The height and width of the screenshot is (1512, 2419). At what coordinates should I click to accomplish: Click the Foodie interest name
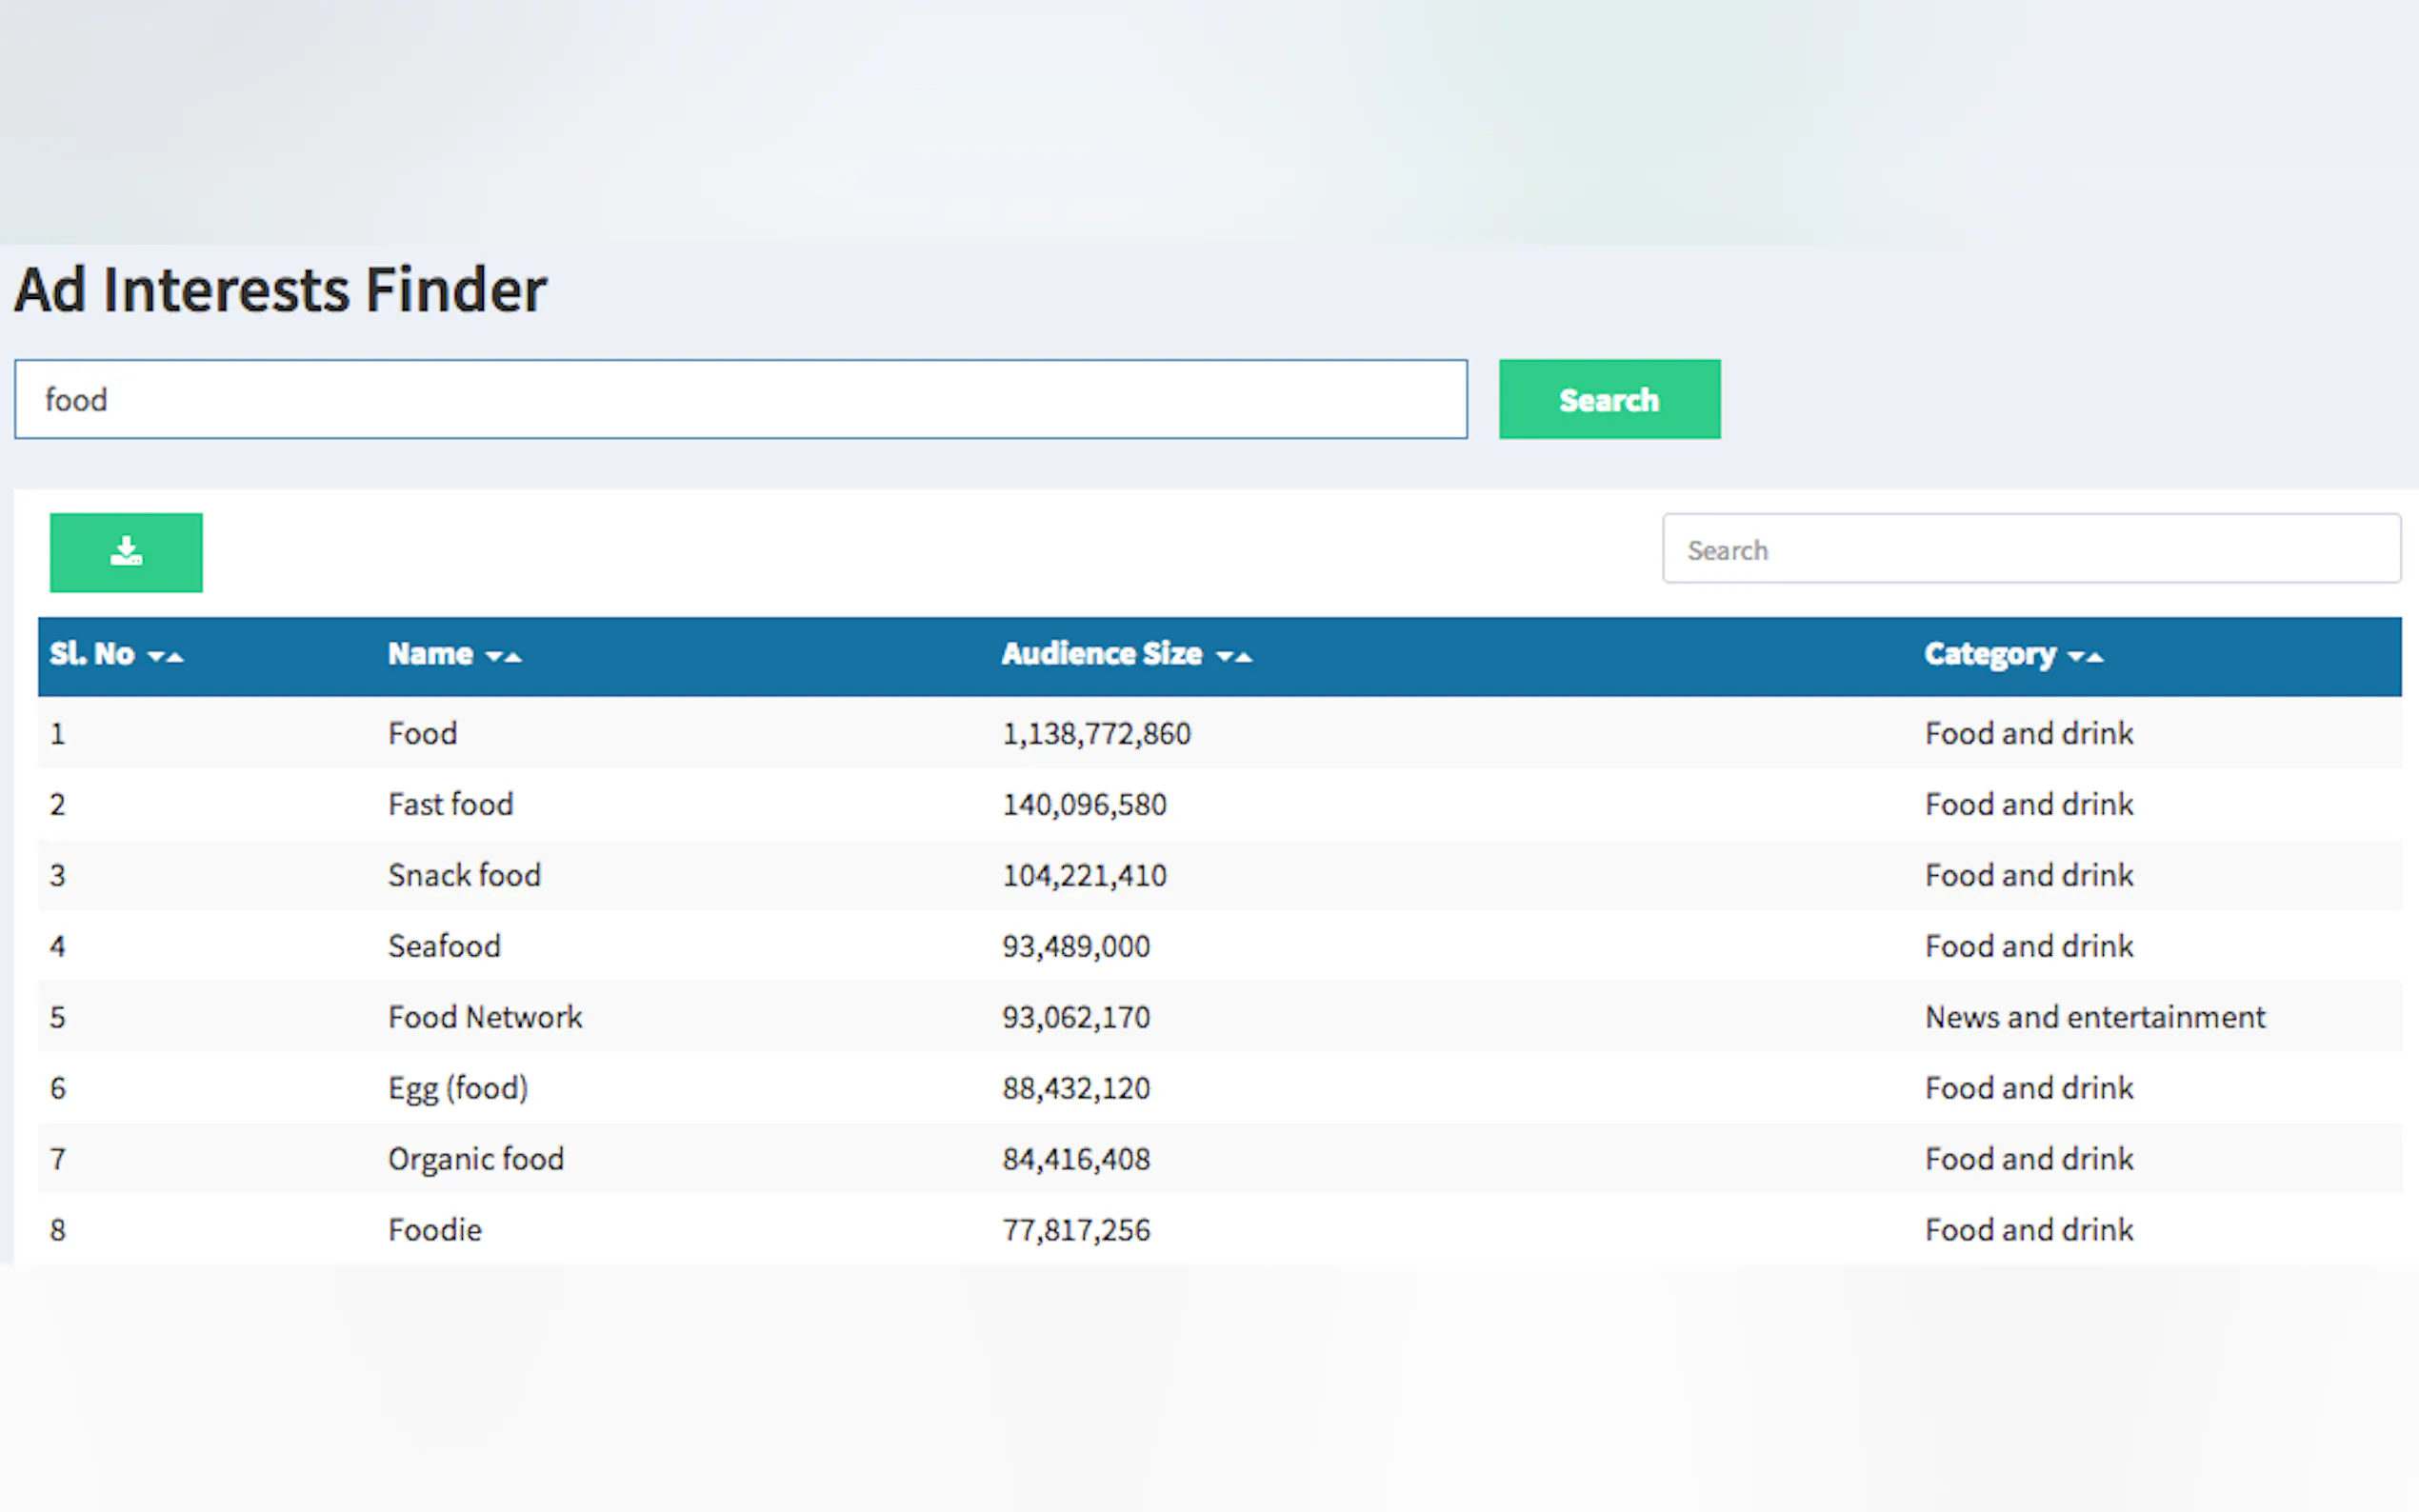coord(435,1230)
